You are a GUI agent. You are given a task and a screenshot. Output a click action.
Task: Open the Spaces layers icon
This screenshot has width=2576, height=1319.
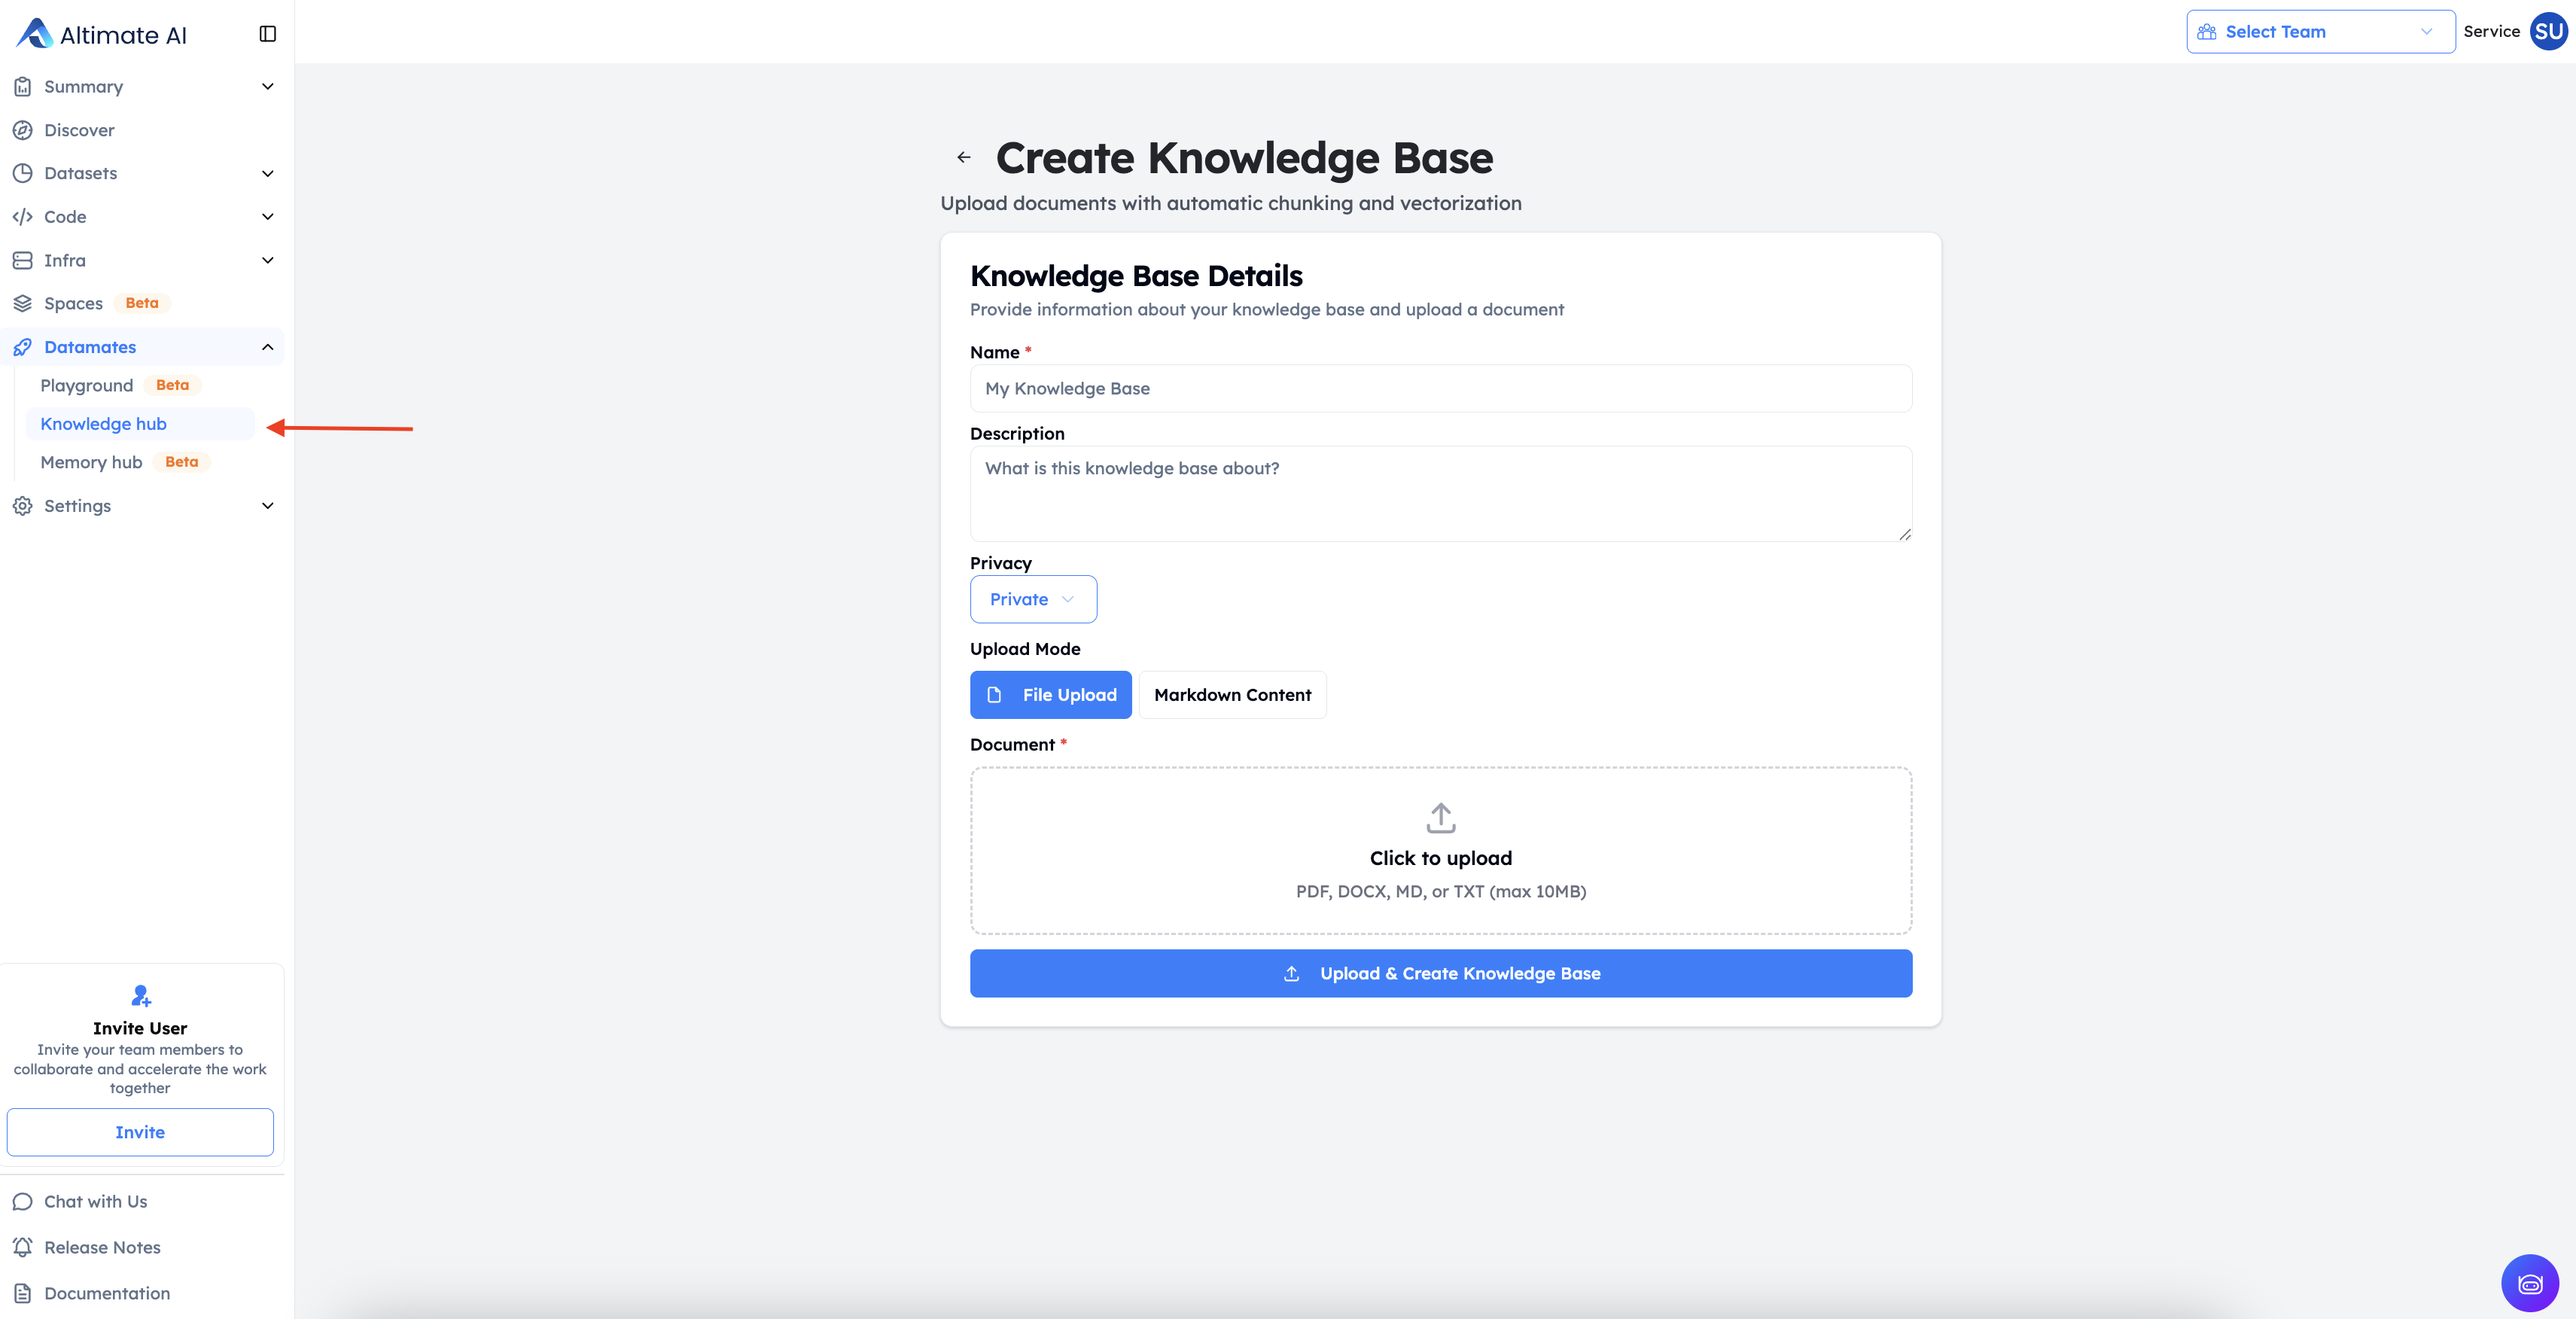click(23, 303)
